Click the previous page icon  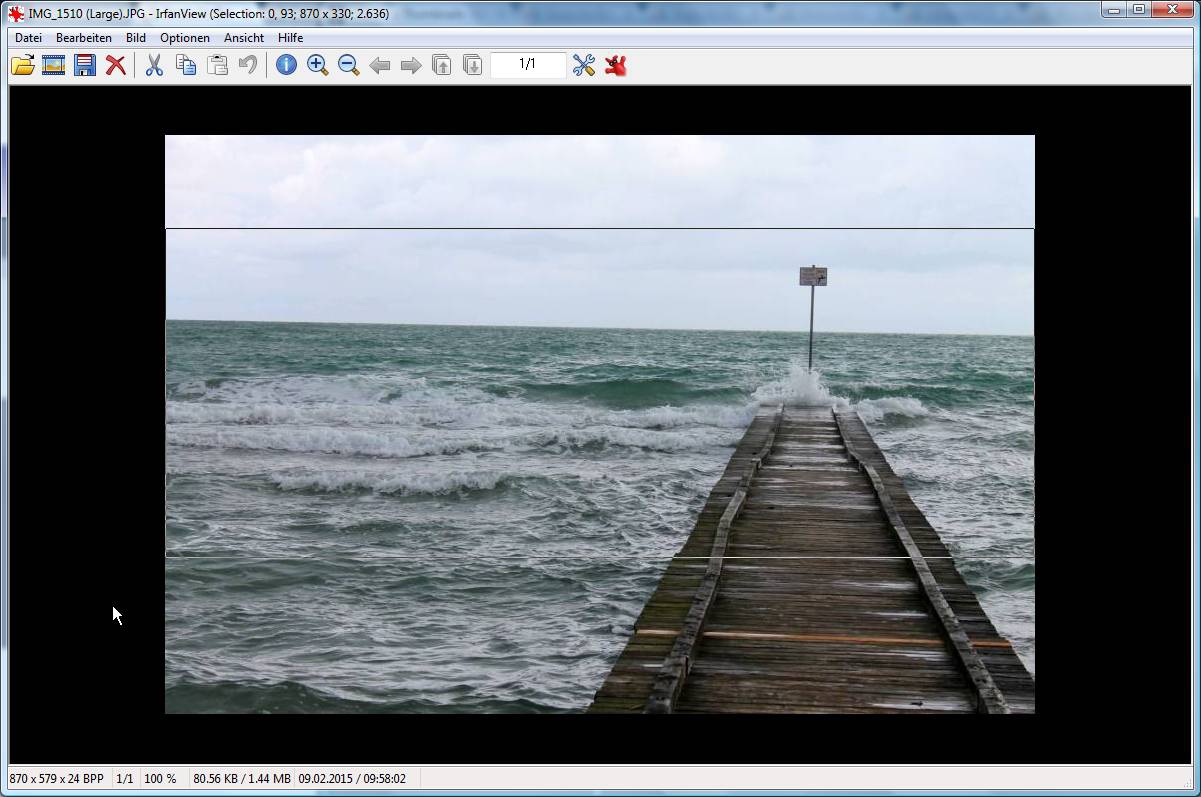[442, 65]
